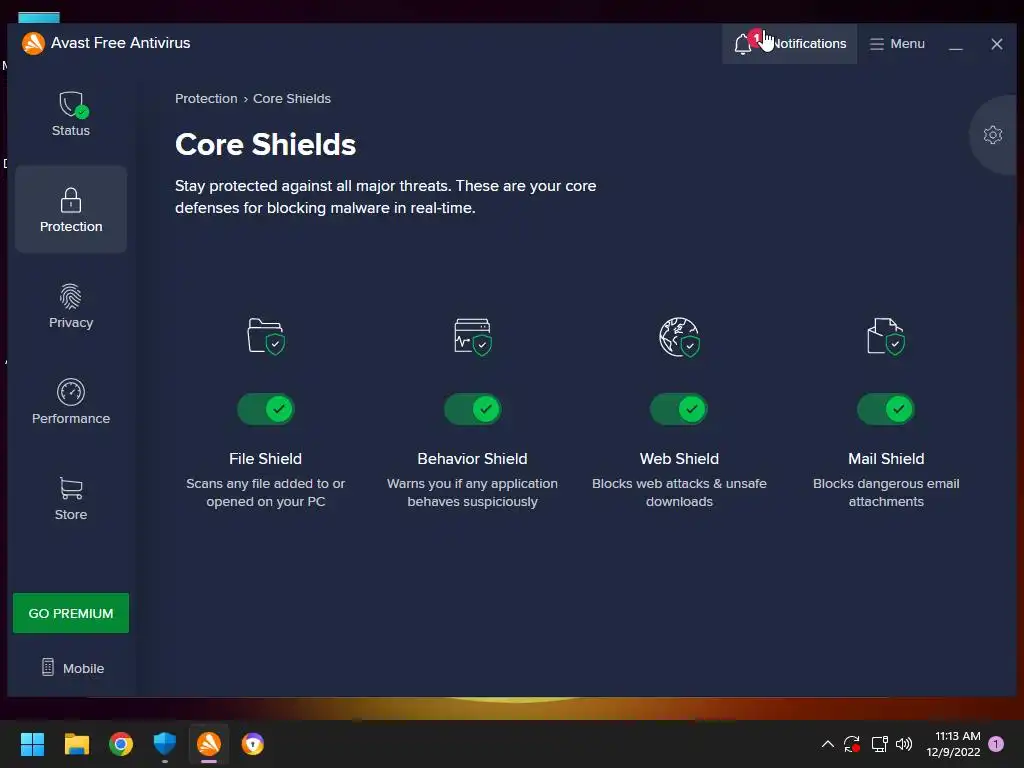Click "Blocks dangerous email attachments" description

point(886,492)
